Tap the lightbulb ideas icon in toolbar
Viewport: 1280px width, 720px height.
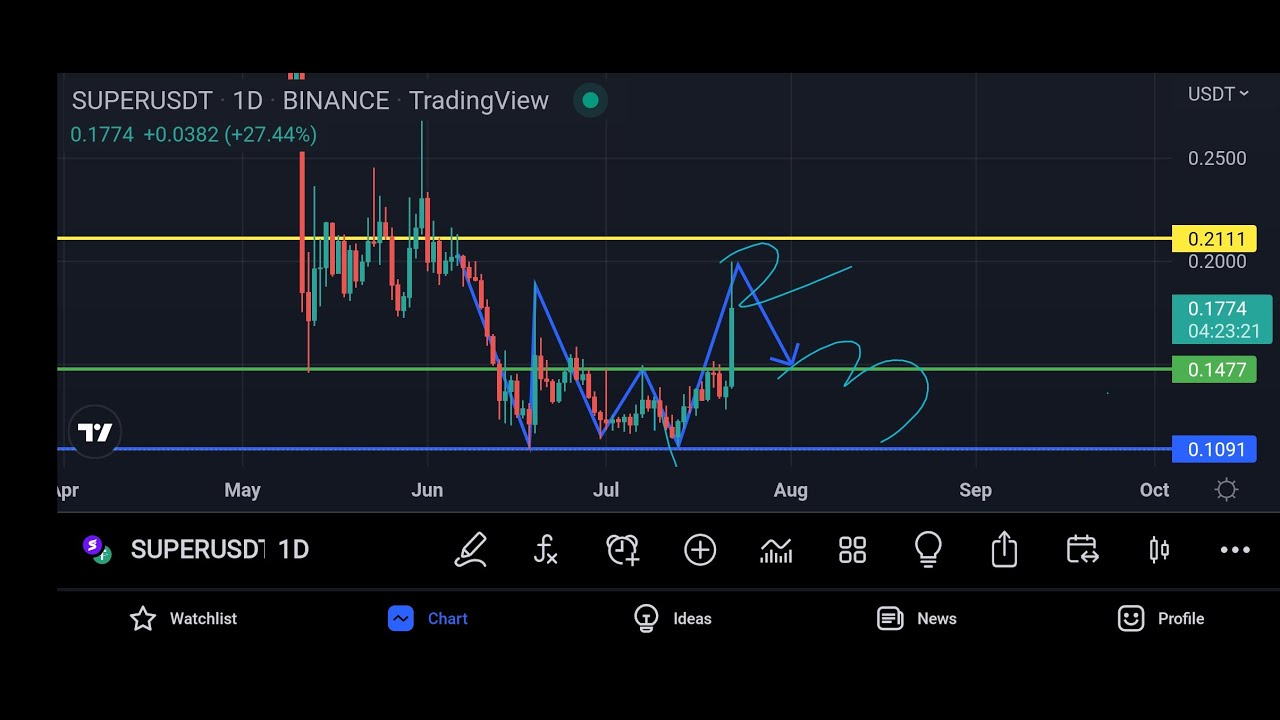tap(928, 550)
